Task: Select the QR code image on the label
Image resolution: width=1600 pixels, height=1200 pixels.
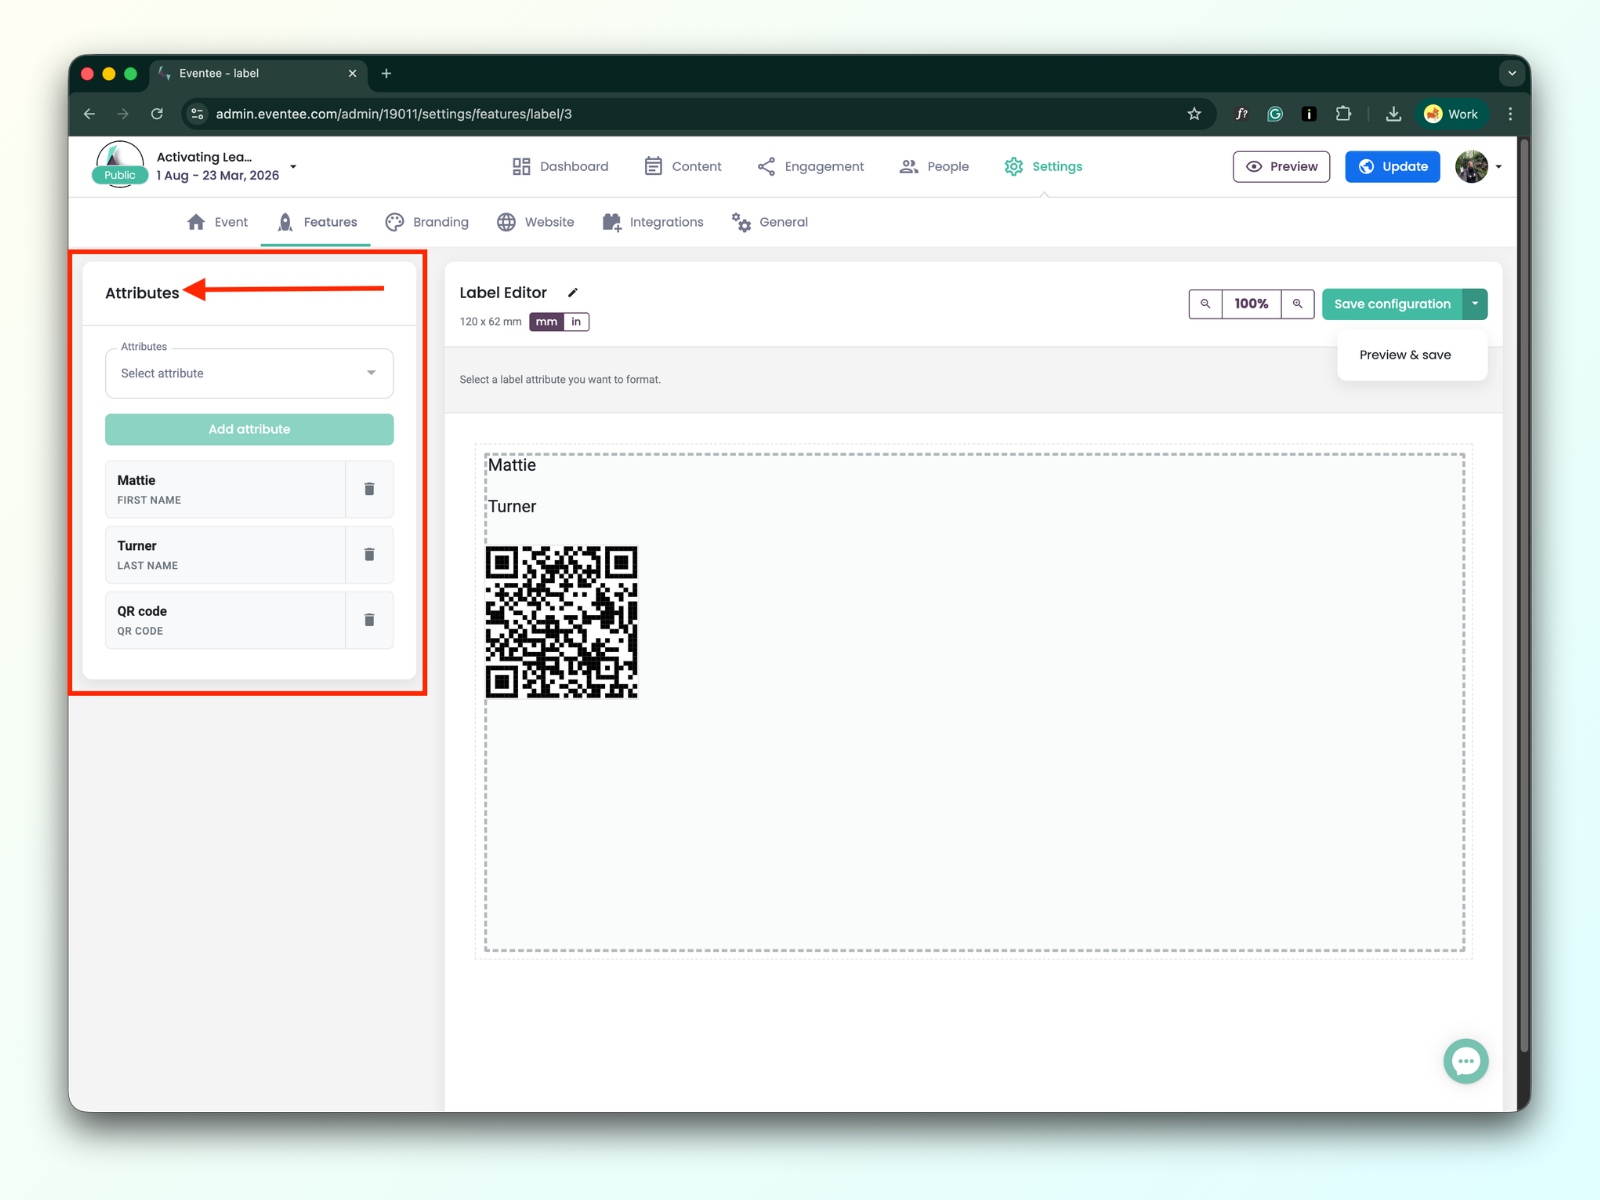Action: tap(562, 622)
